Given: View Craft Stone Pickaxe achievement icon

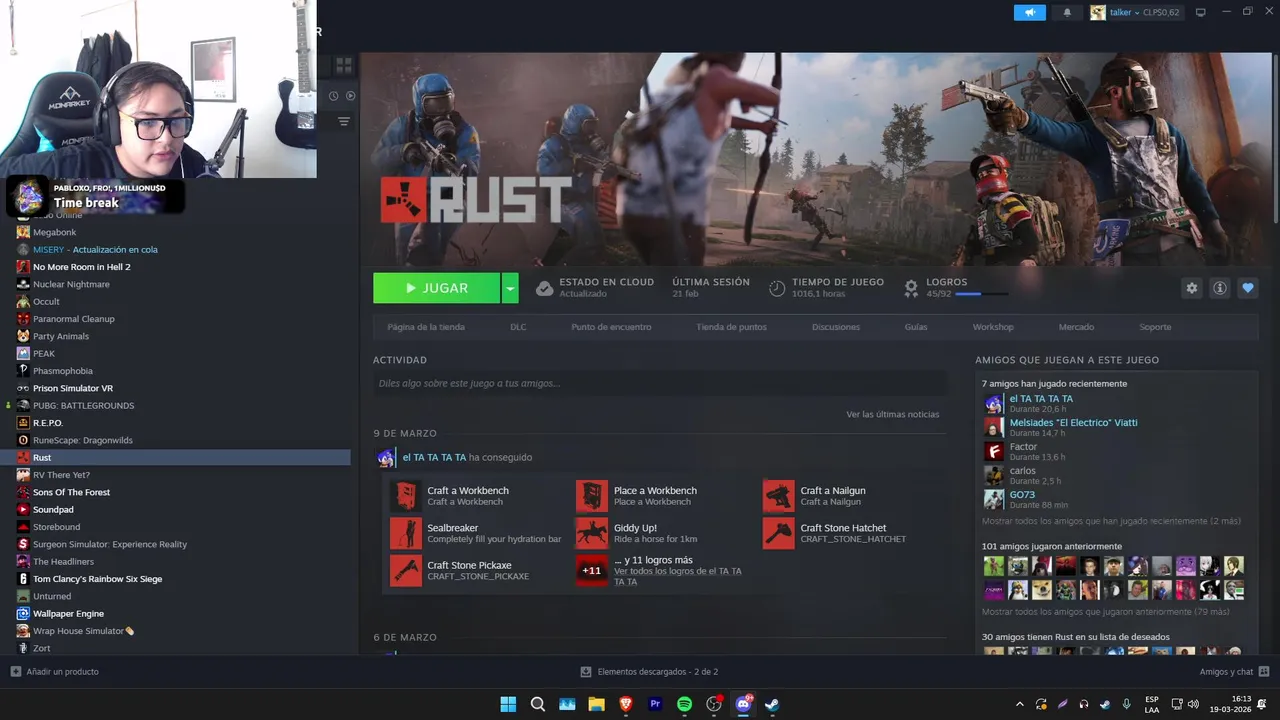Looking at the screenshot, I should coord(406,570).
